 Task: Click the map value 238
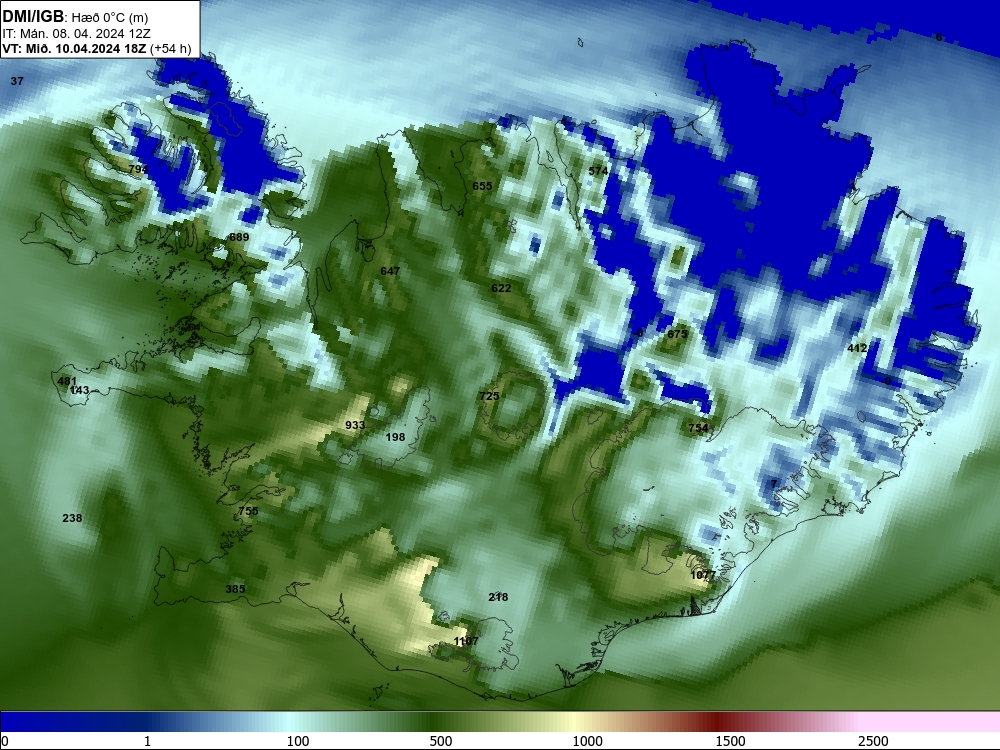[72, 518]
